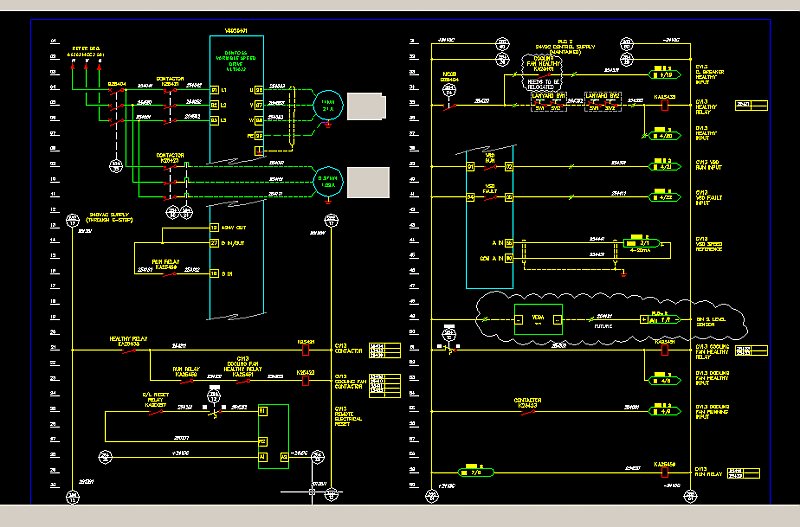Select the 2/1 speed reference output tag

[644, 241]
